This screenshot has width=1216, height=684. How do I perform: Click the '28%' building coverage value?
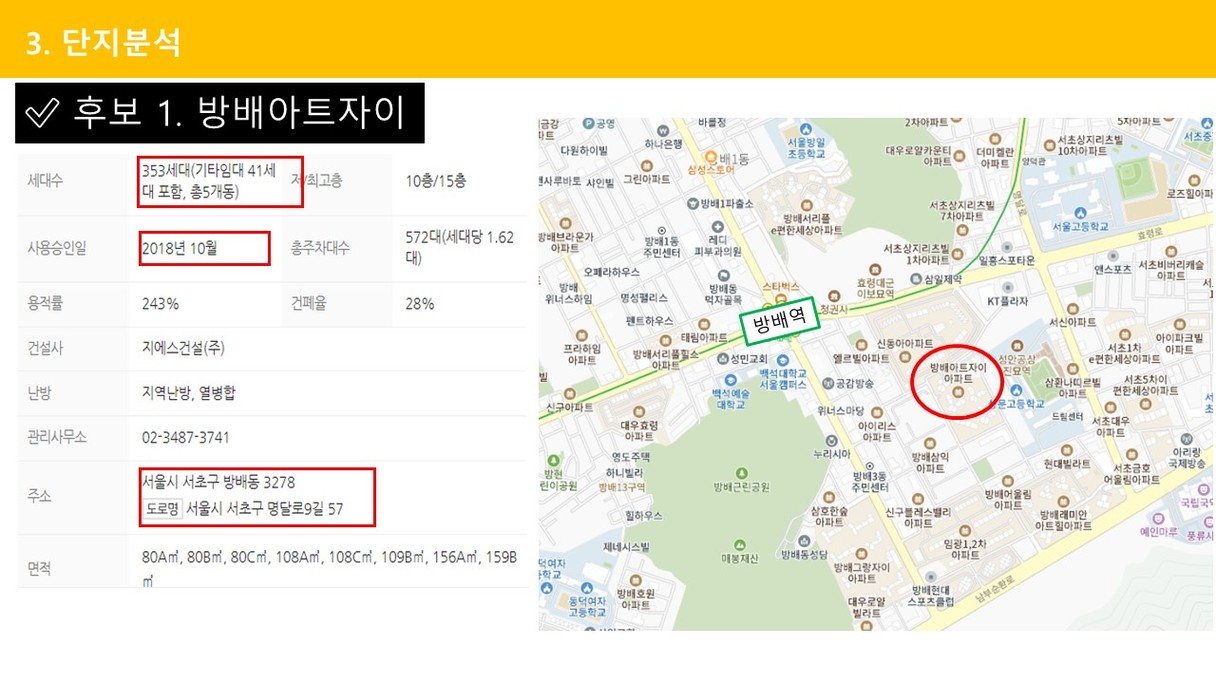point(420,304)
